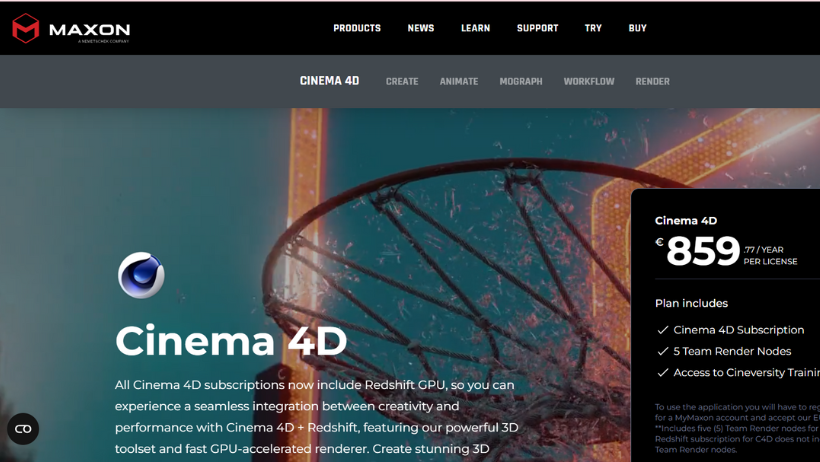Open the Support menu
The height and width of the screenshot is (462, 820).
538,28
